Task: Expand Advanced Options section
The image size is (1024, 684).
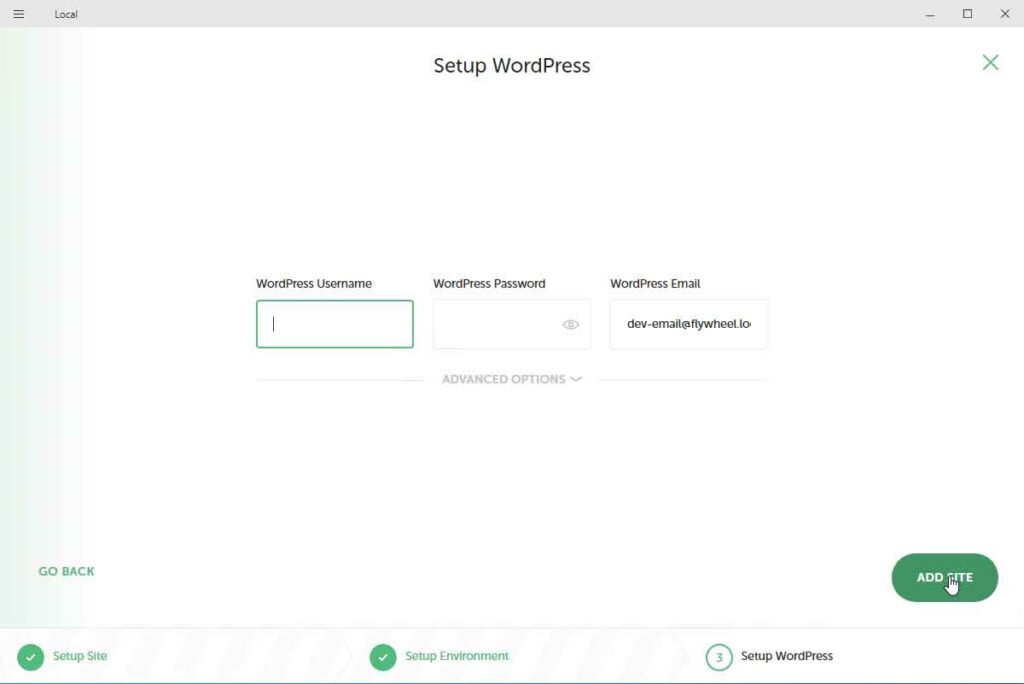Action: point(511,379)
